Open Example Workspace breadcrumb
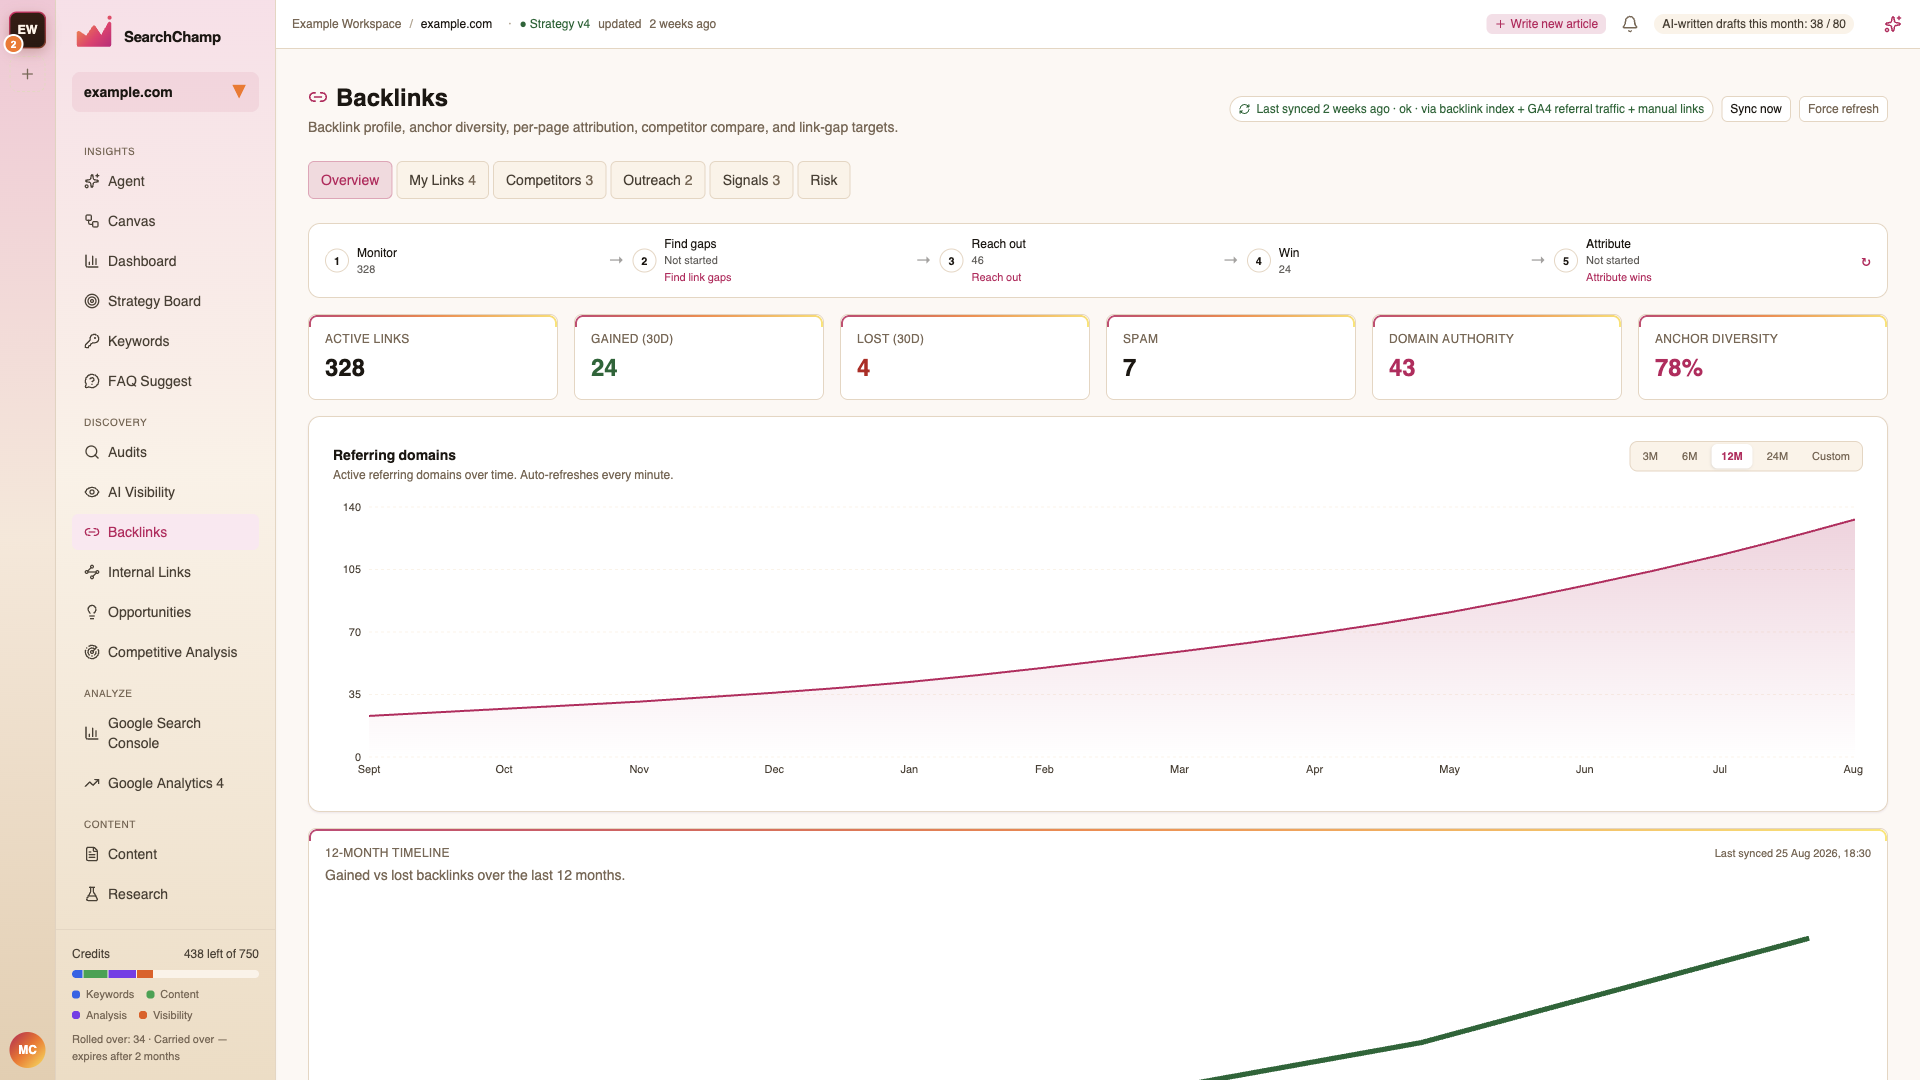This screenshot has width=1920, height=1080. point(346,24)
